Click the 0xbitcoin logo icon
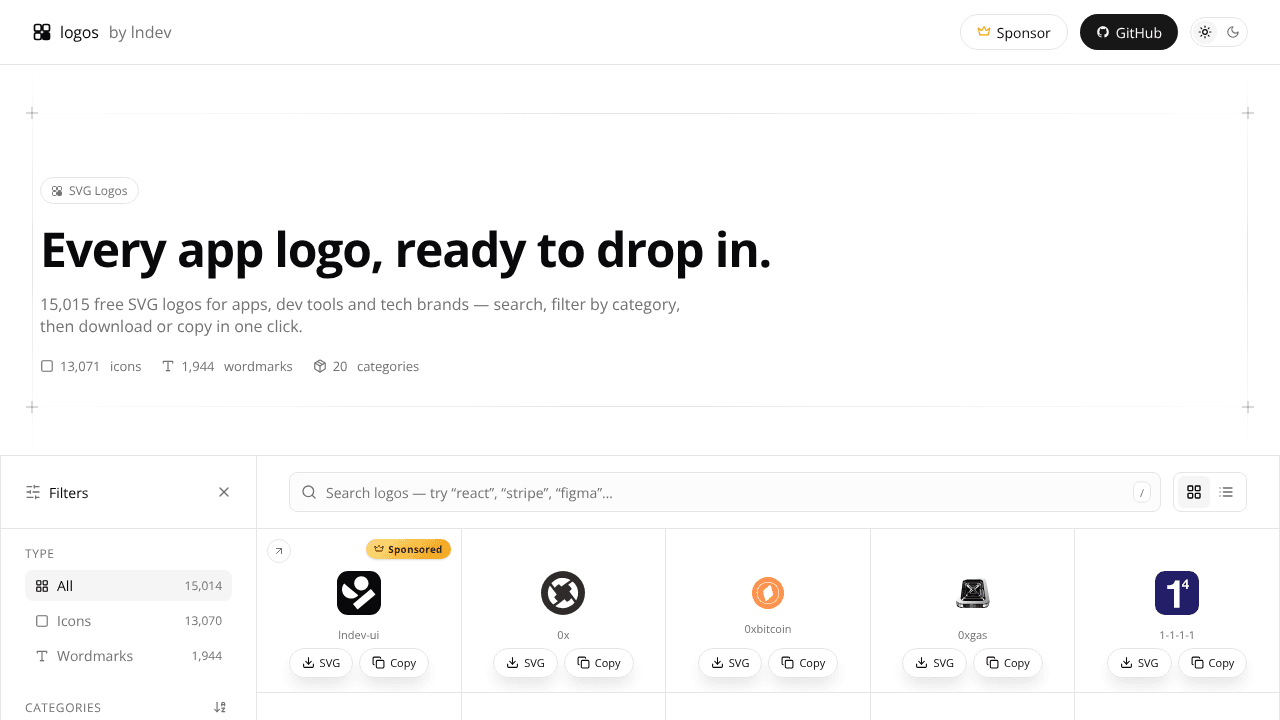1280x720 pixels. [768, 593]
